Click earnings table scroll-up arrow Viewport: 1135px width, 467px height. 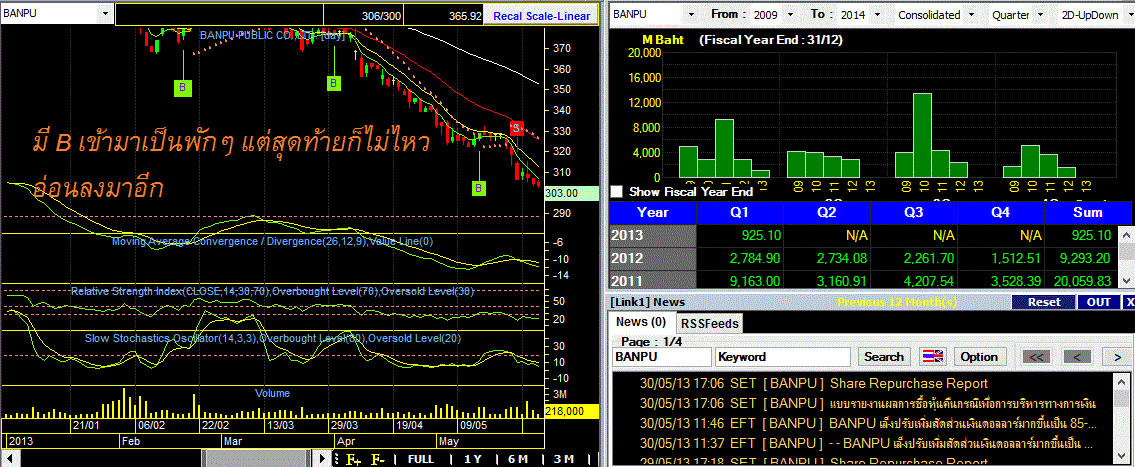coord(1127,235)
